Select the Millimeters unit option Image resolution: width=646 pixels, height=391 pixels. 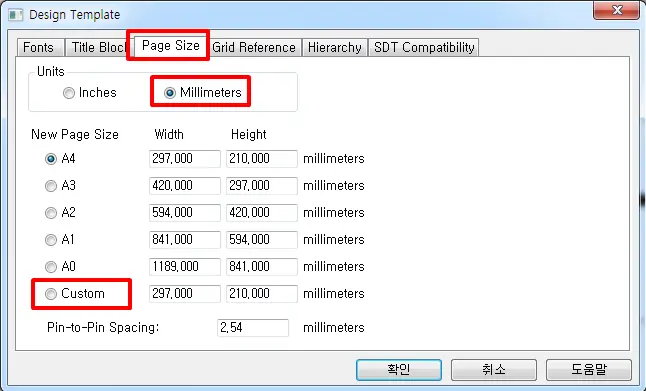click(203, 93)
